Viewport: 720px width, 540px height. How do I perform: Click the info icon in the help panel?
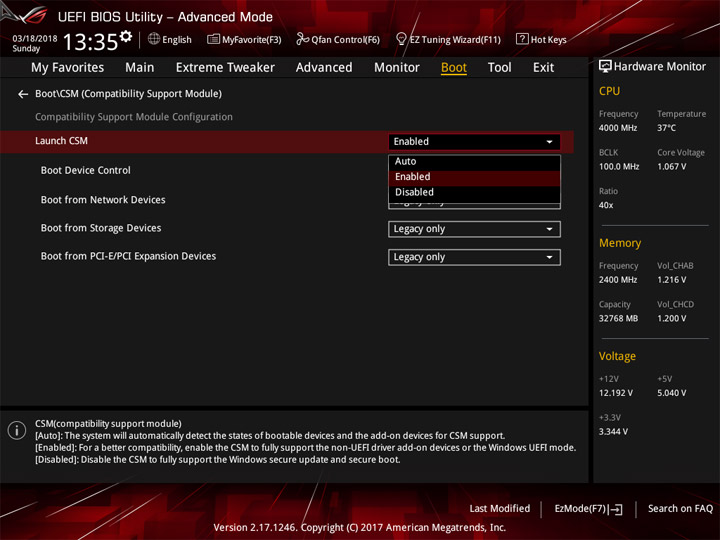click(17, 430)
